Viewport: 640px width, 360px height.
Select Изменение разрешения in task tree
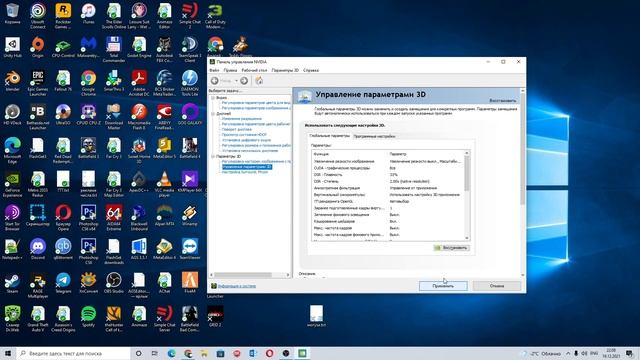[x=242, y=119]
